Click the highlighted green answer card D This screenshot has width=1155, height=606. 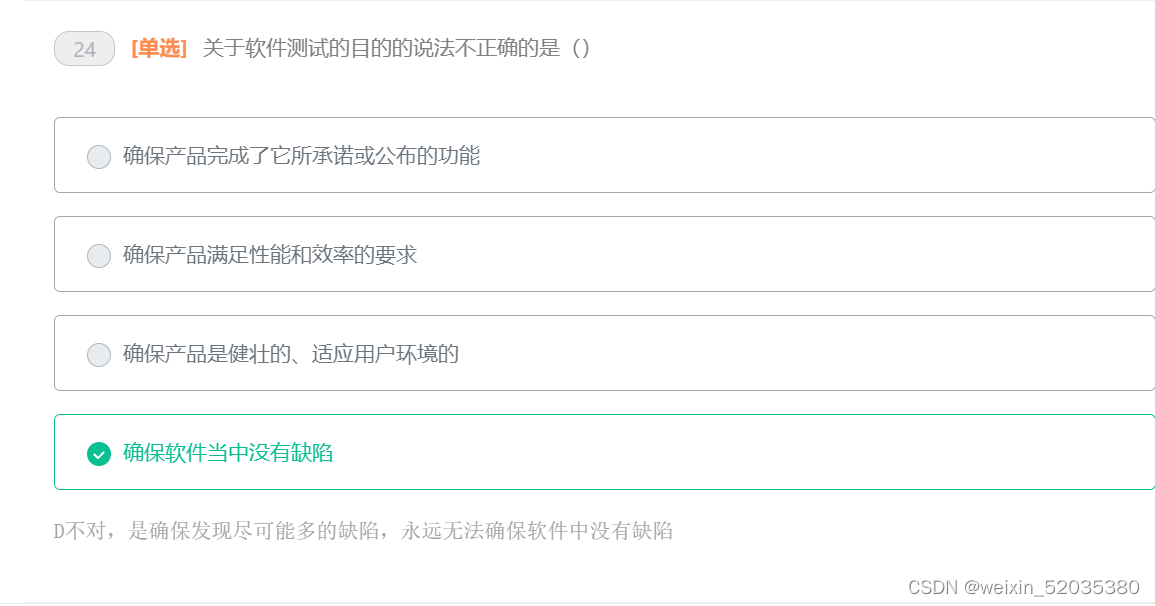(600, 453)
